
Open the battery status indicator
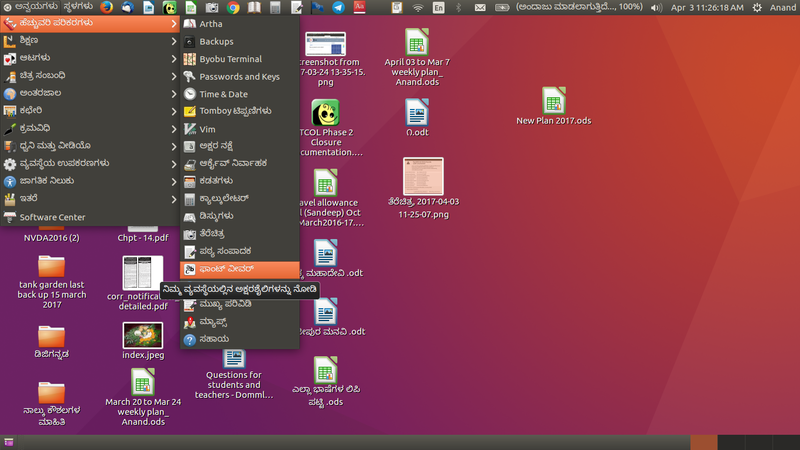coord(502,8)
